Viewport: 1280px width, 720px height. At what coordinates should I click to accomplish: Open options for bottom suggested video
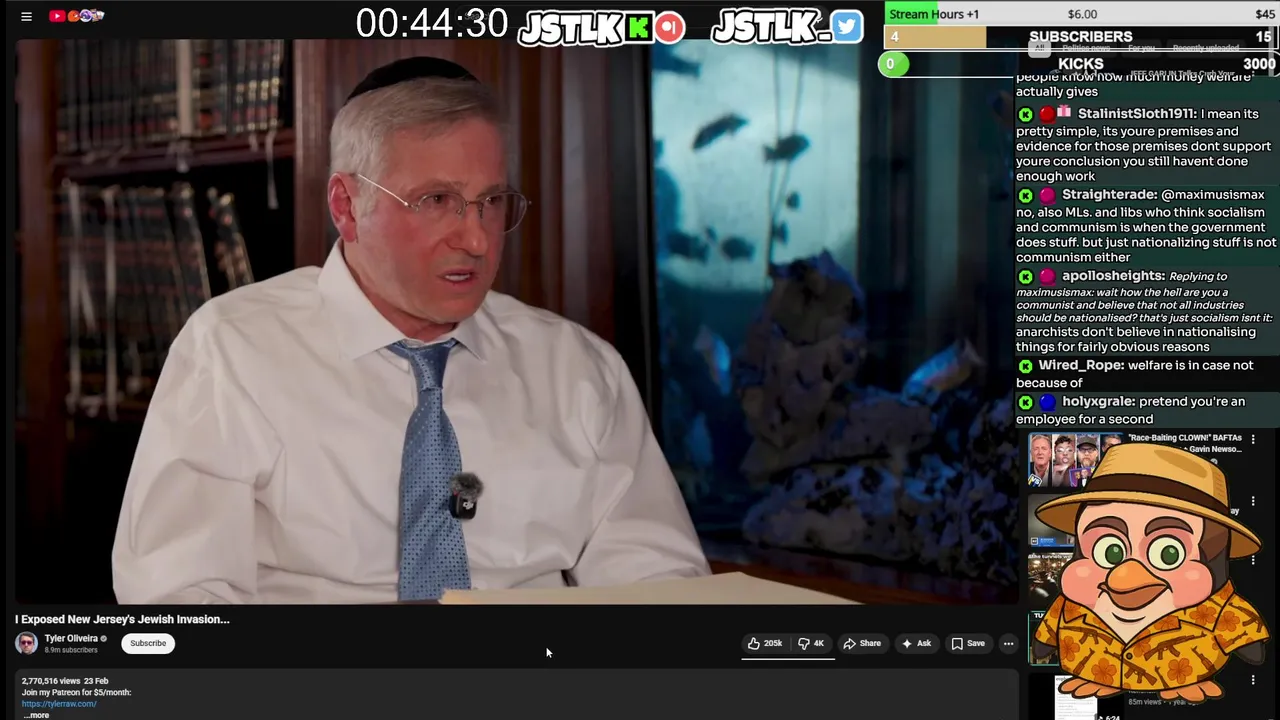1253,680
